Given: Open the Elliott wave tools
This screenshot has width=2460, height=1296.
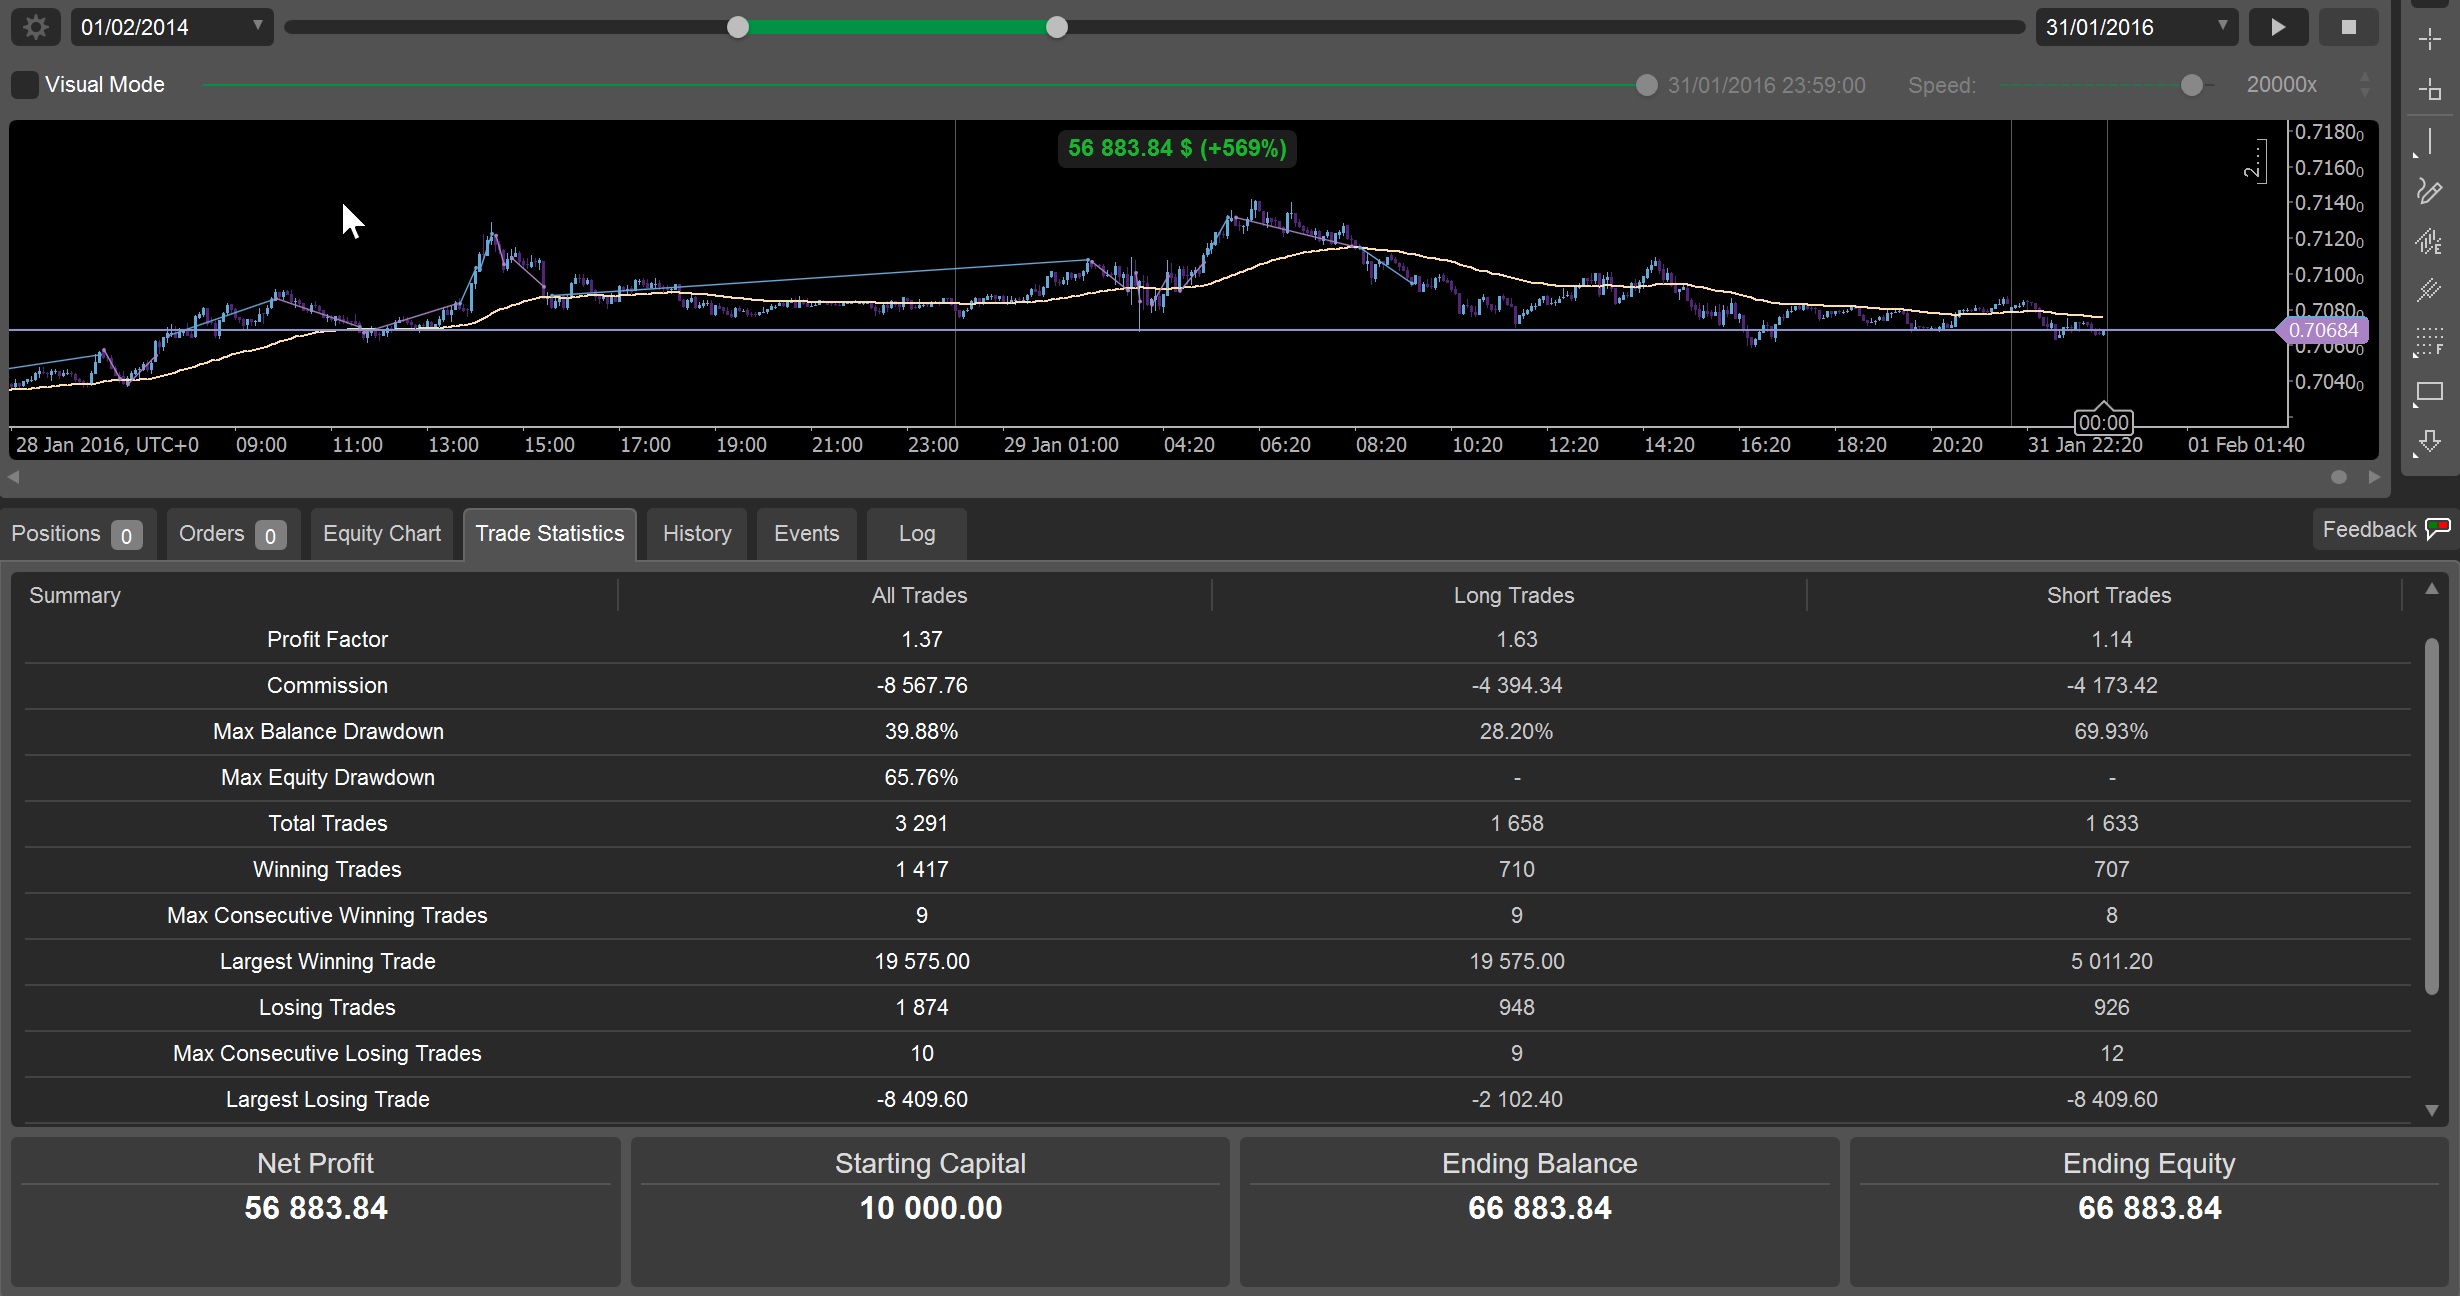Looking at the screenshot, I should coord(2428,241).
